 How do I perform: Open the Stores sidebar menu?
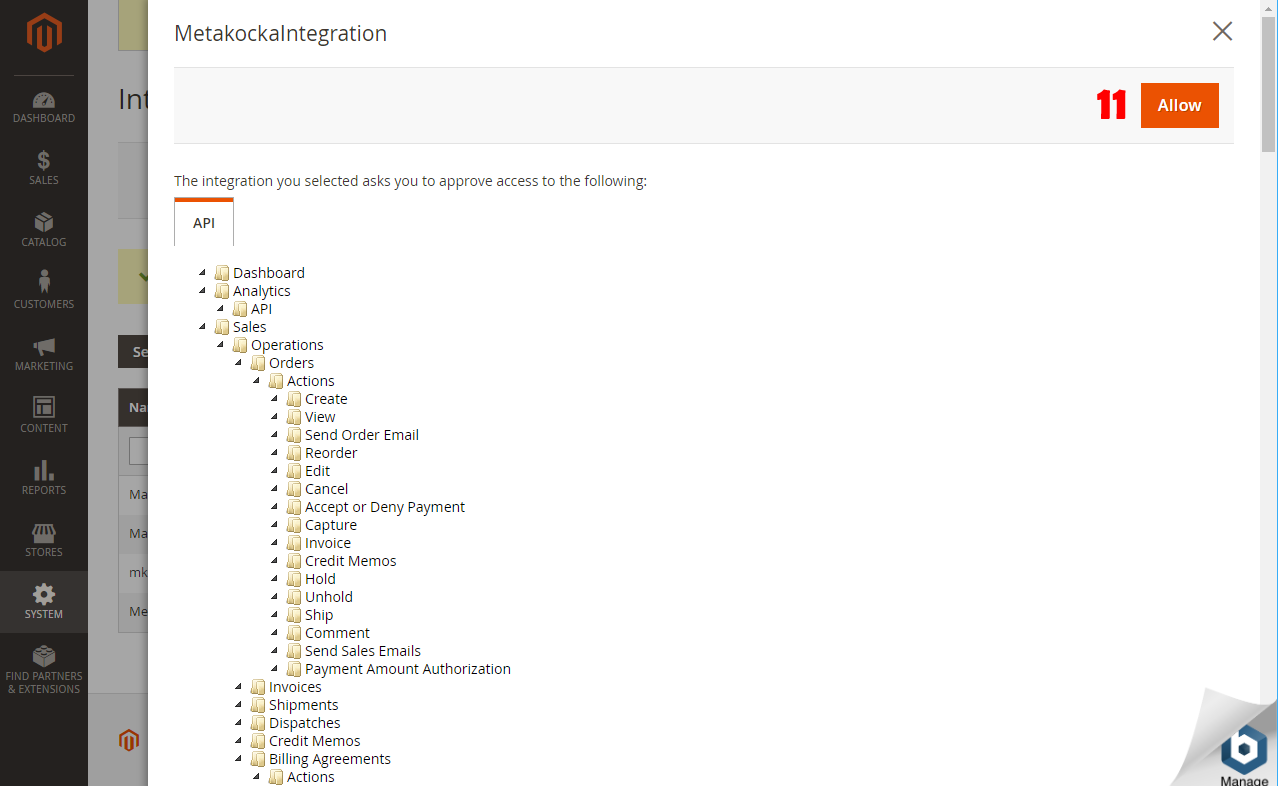click(44, 541)
